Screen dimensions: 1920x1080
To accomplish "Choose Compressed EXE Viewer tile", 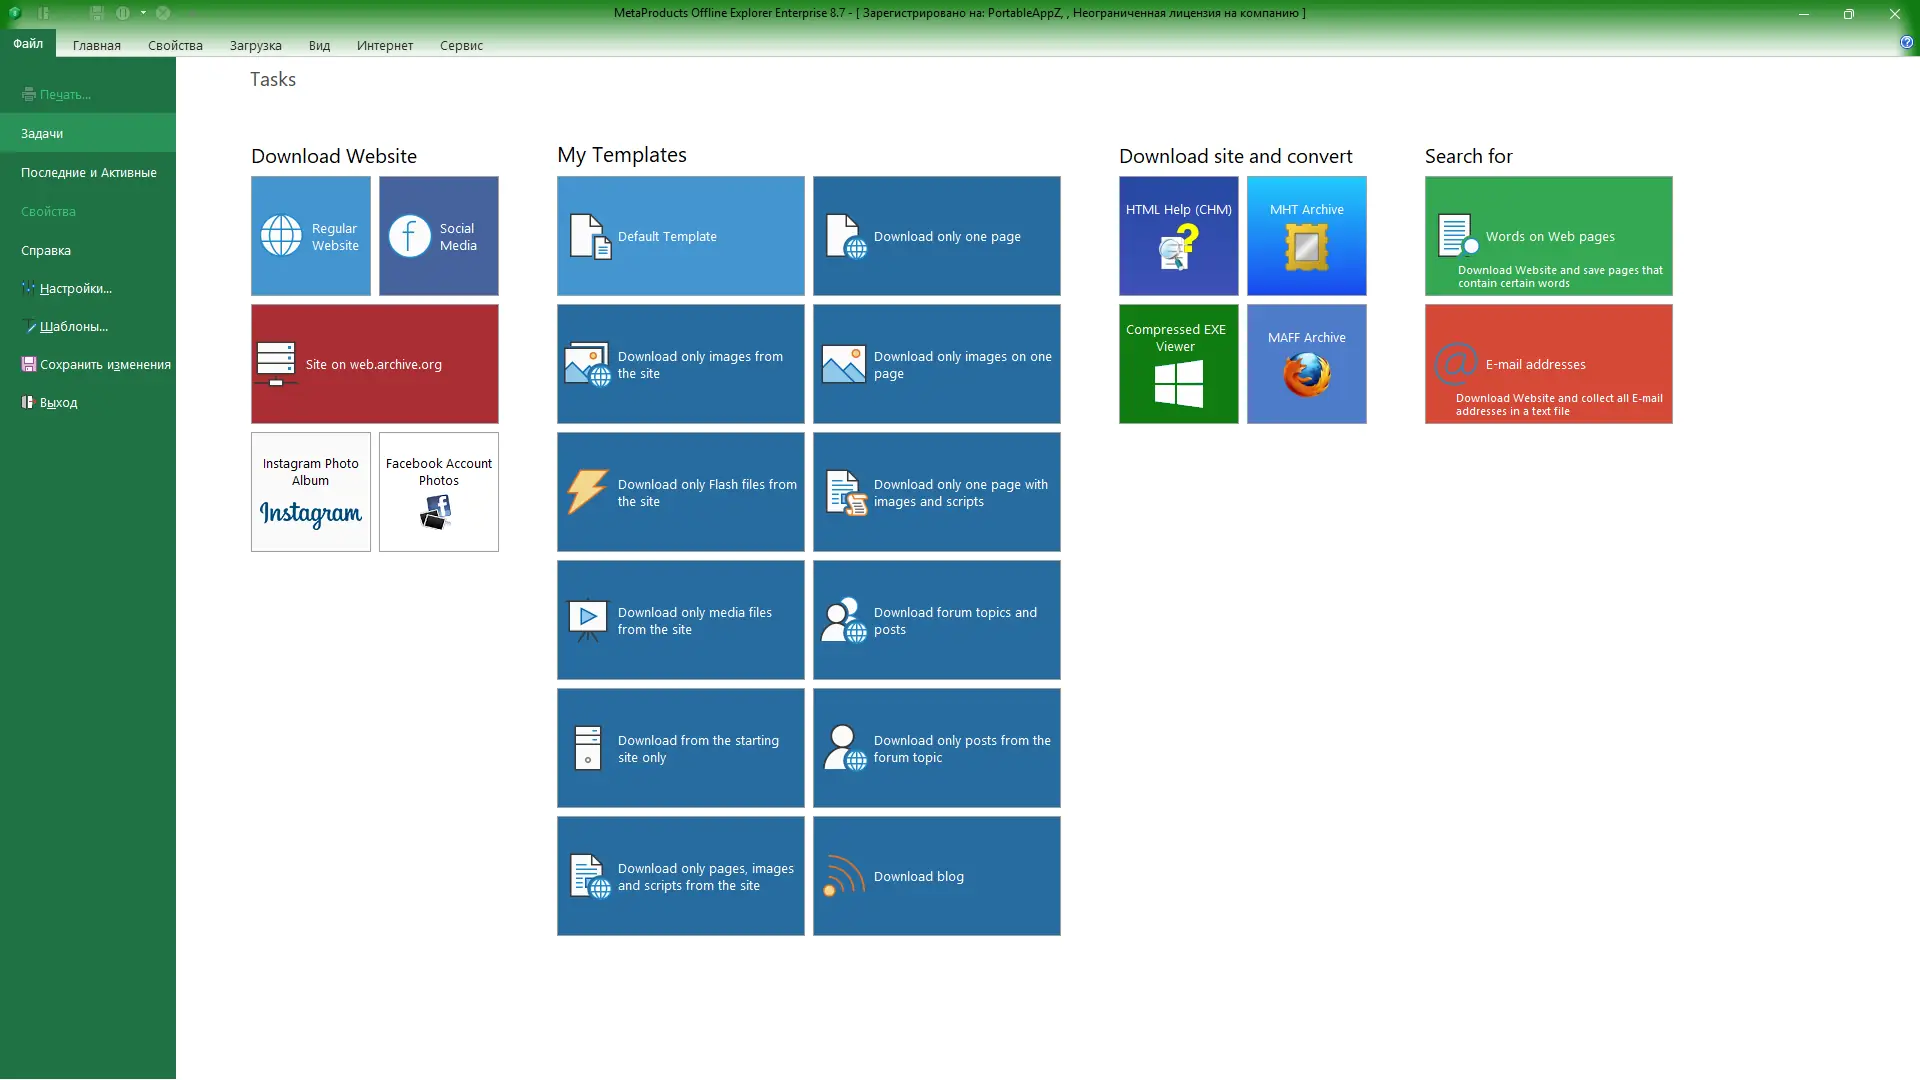I will (x=1178, y=364).
